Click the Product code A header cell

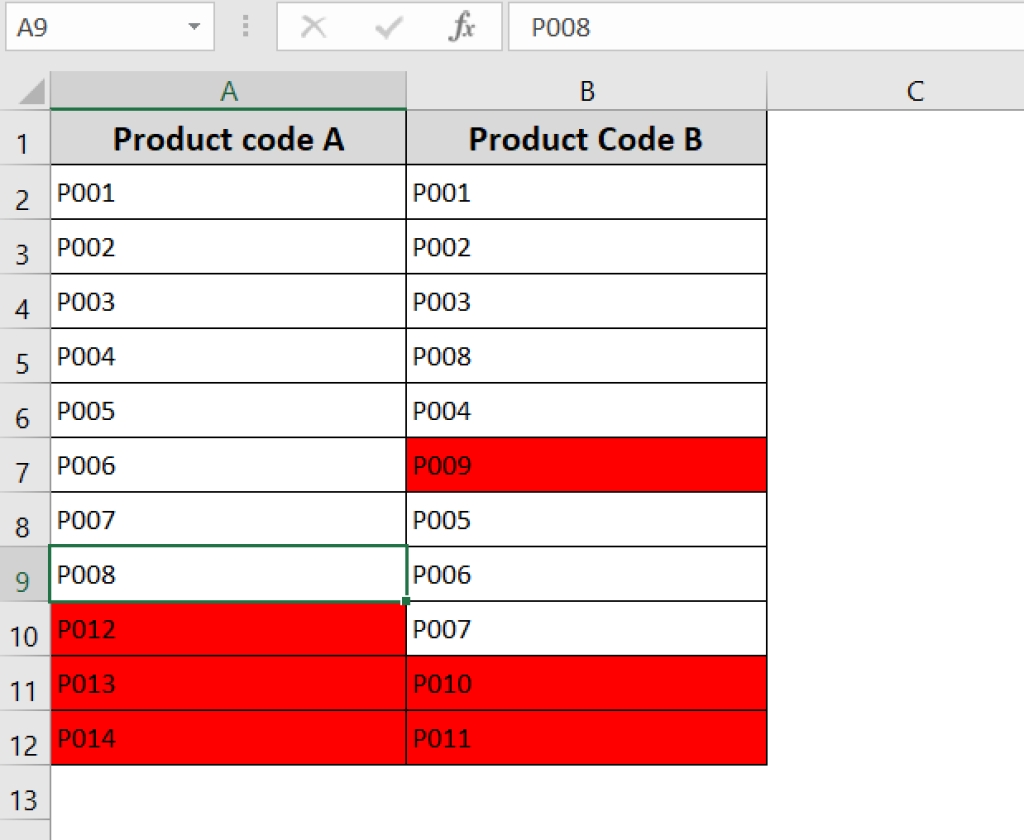tap(228, 139)
